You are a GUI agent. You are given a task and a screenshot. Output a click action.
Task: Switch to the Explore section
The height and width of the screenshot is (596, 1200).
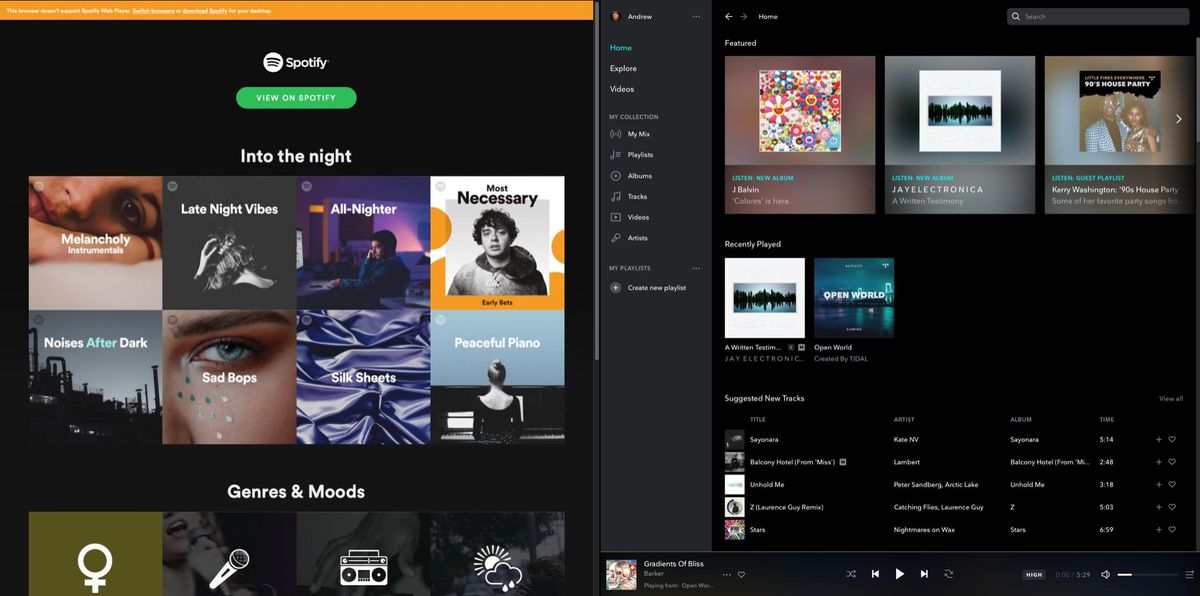click(622, 68)
